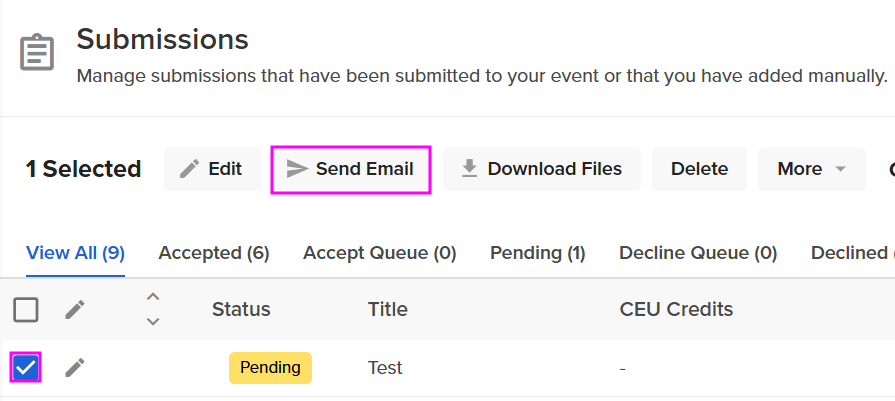
Task: Click the Pending status badge
Action: coord(270,368)
